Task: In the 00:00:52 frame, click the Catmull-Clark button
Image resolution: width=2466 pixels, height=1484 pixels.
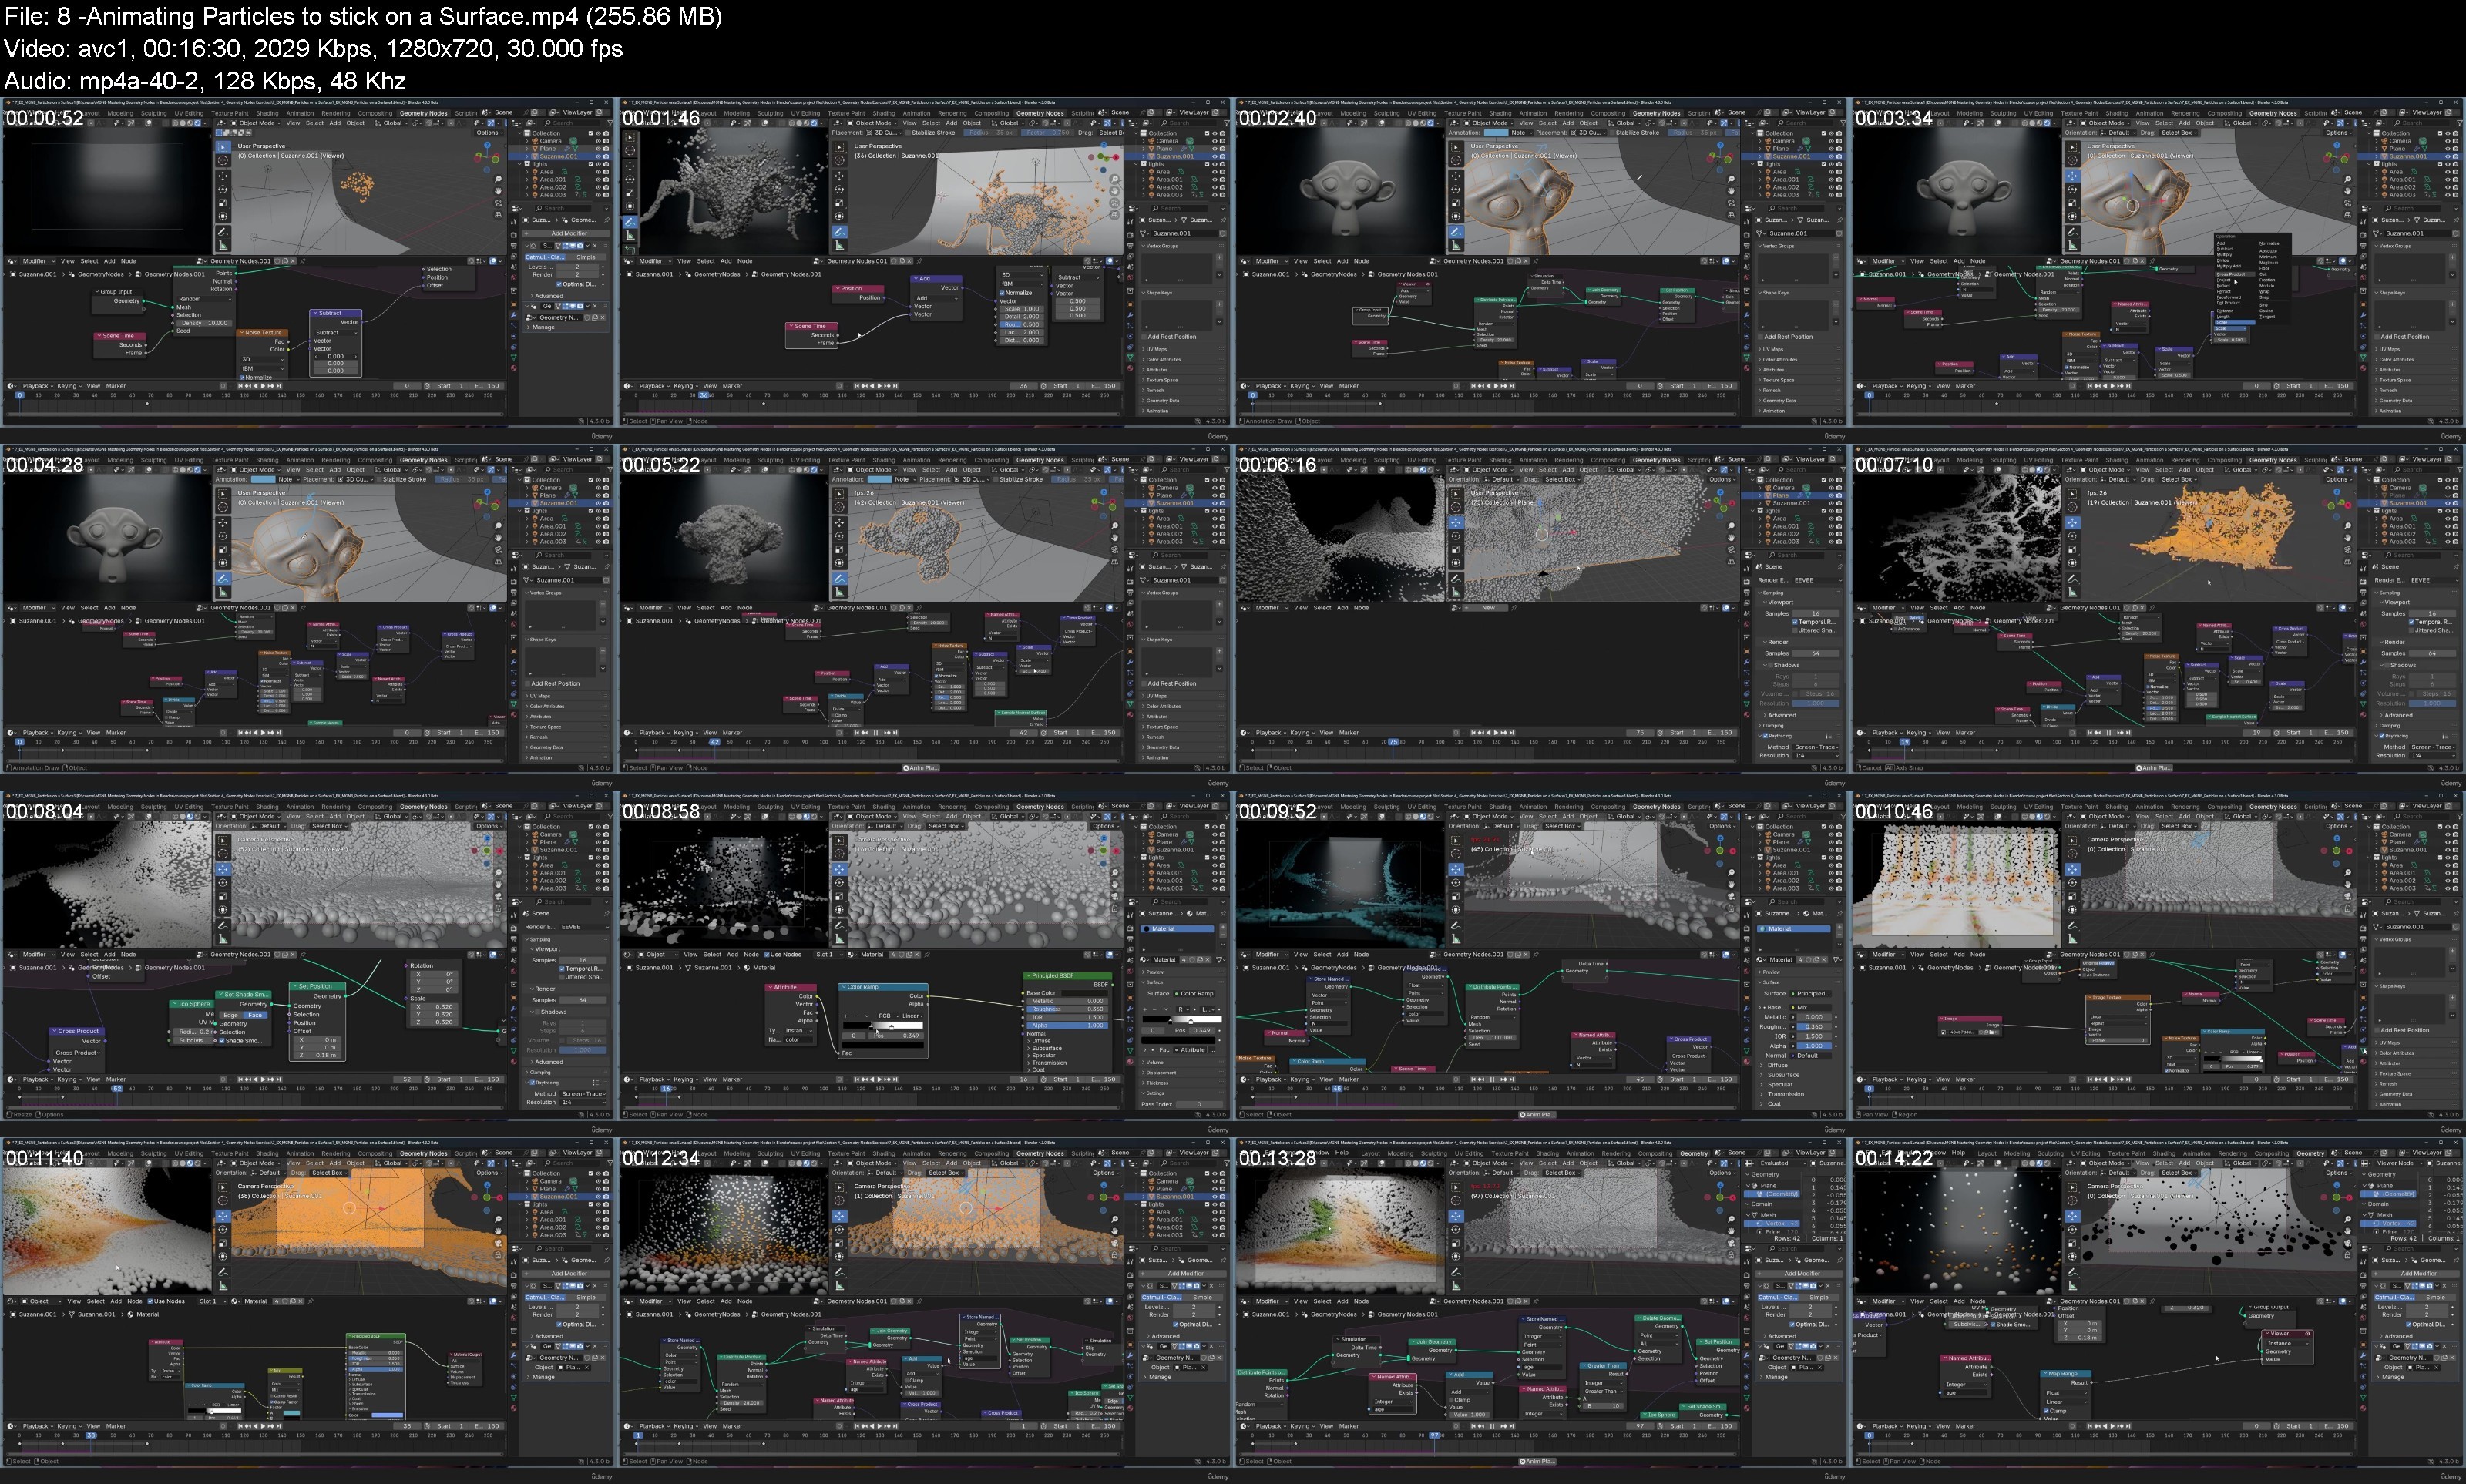Action: 545,258
